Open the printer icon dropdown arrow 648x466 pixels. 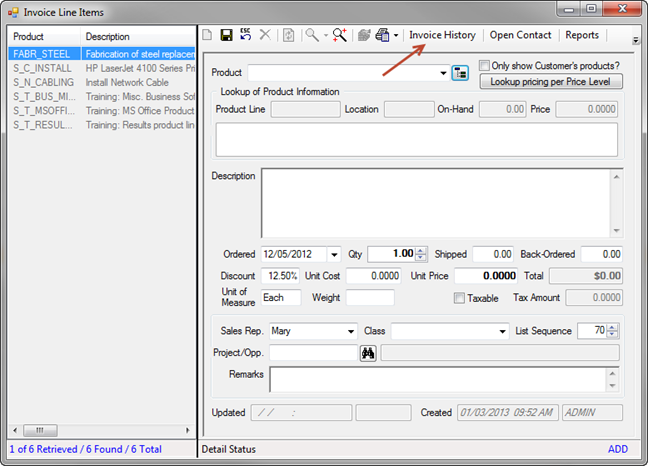pos(396,36)
